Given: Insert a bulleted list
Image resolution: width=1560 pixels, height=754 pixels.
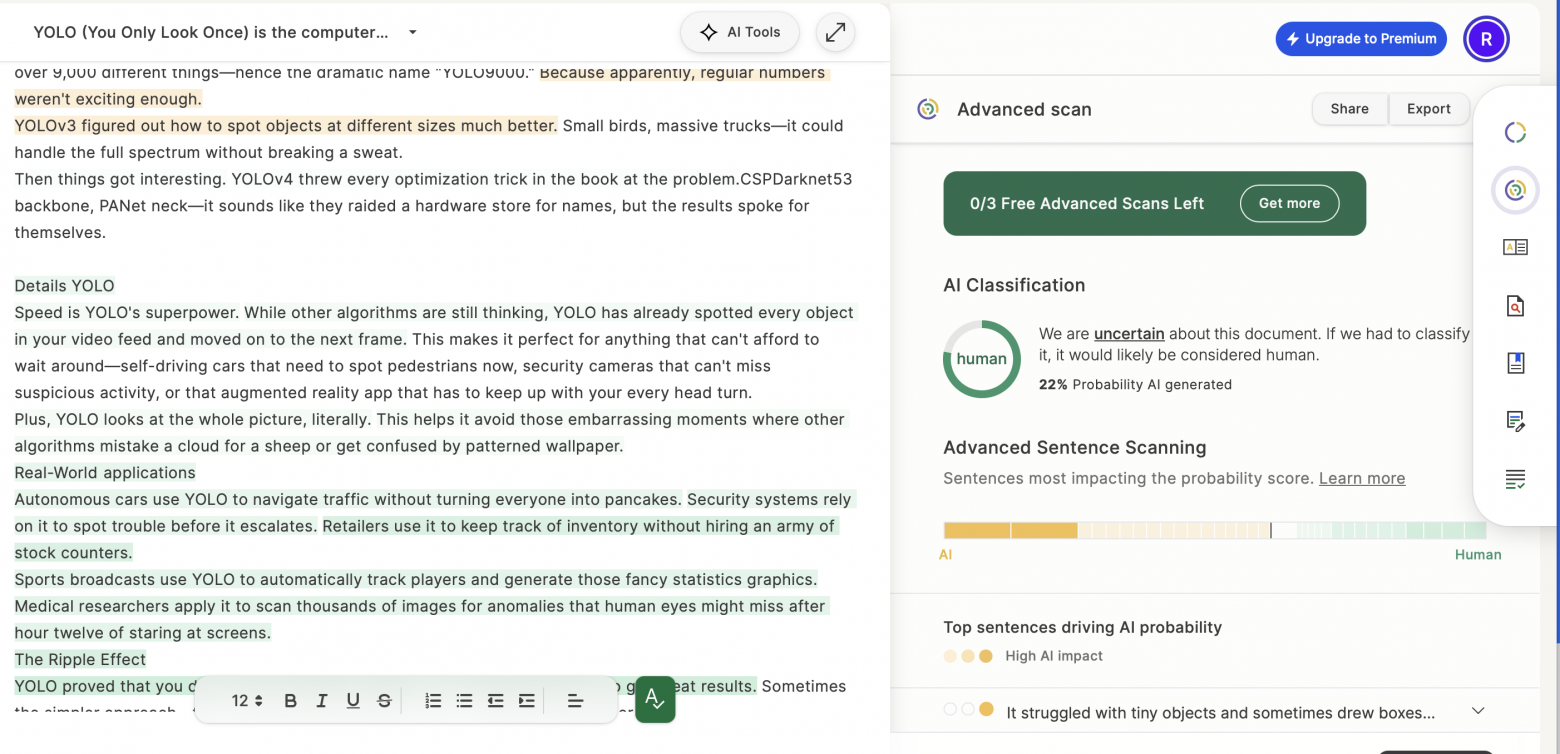Looking at the screenshot, I should click(464, 701).
